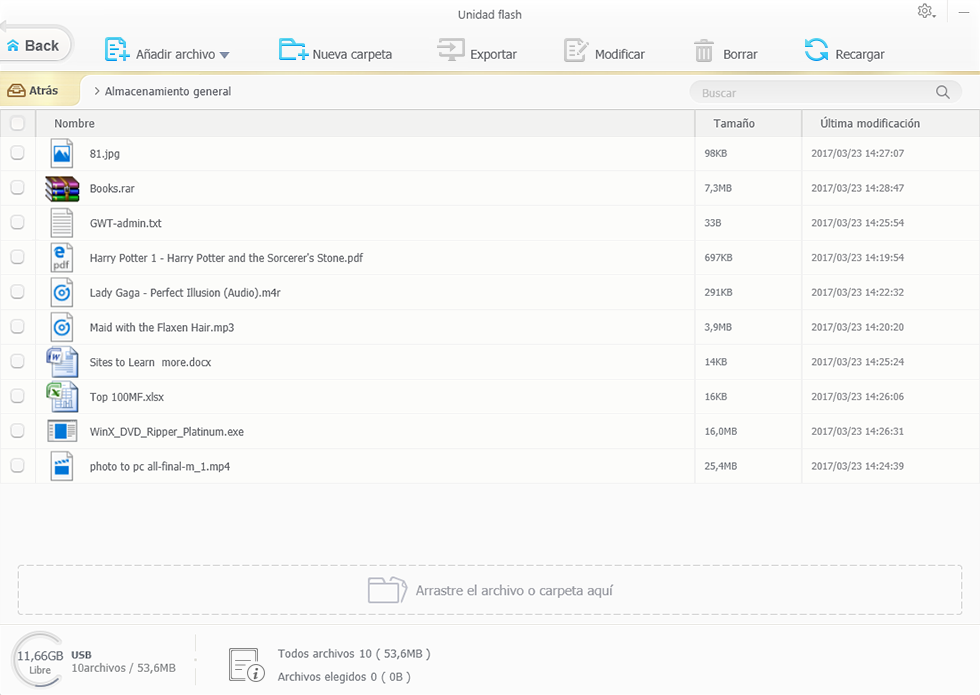Click the audio icon of Lady Gaga m4r
The height and width of the screenshot is (695, 980).
[x=62, y=292]
